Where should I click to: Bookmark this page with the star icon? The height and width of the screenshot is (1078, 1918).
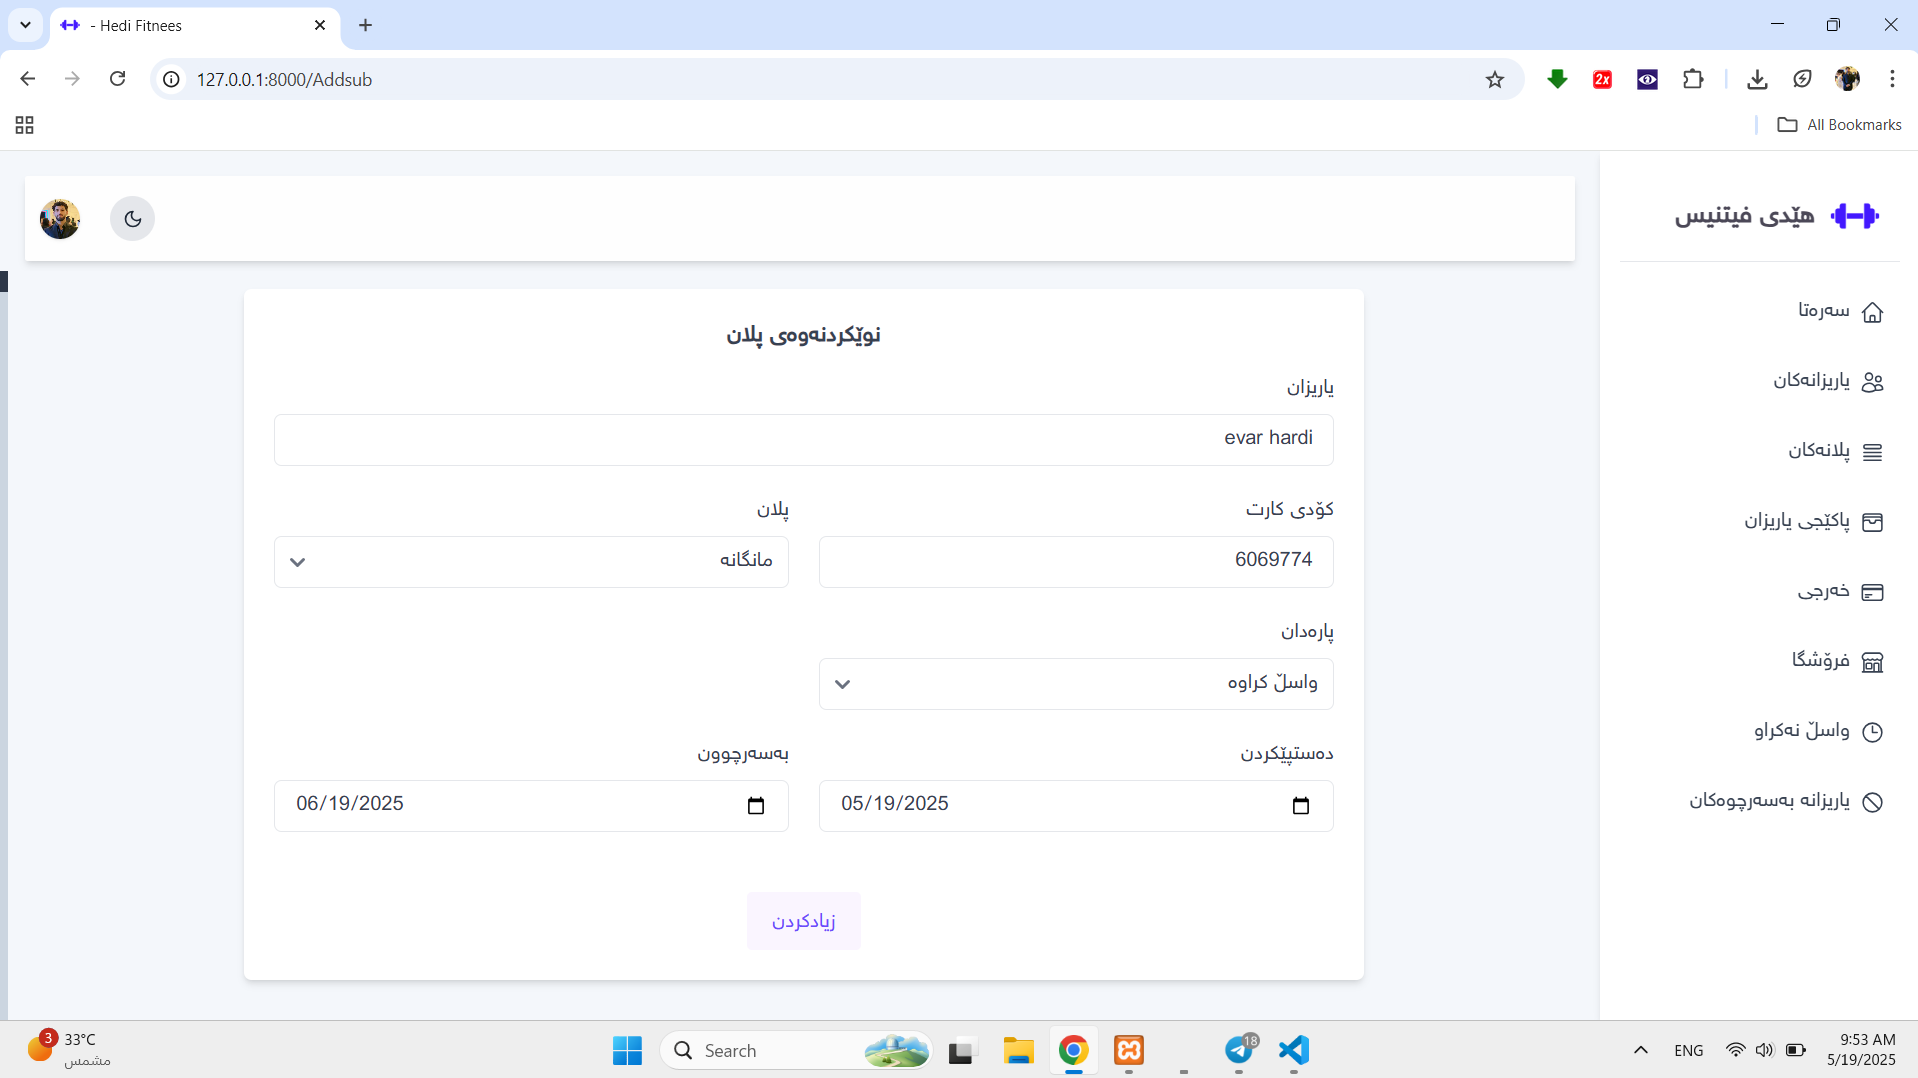1494,80
